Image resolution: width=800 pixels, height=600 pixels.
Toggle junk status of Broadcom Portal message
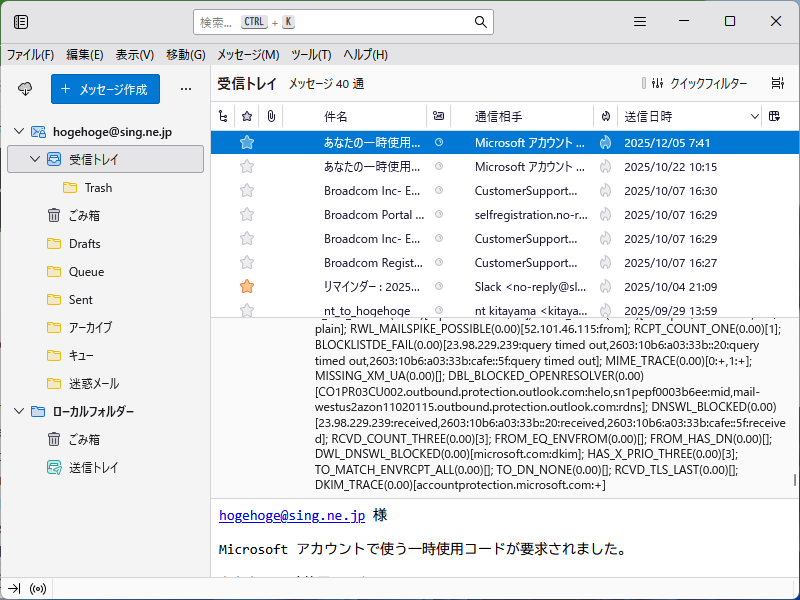[x=606, y=214]
